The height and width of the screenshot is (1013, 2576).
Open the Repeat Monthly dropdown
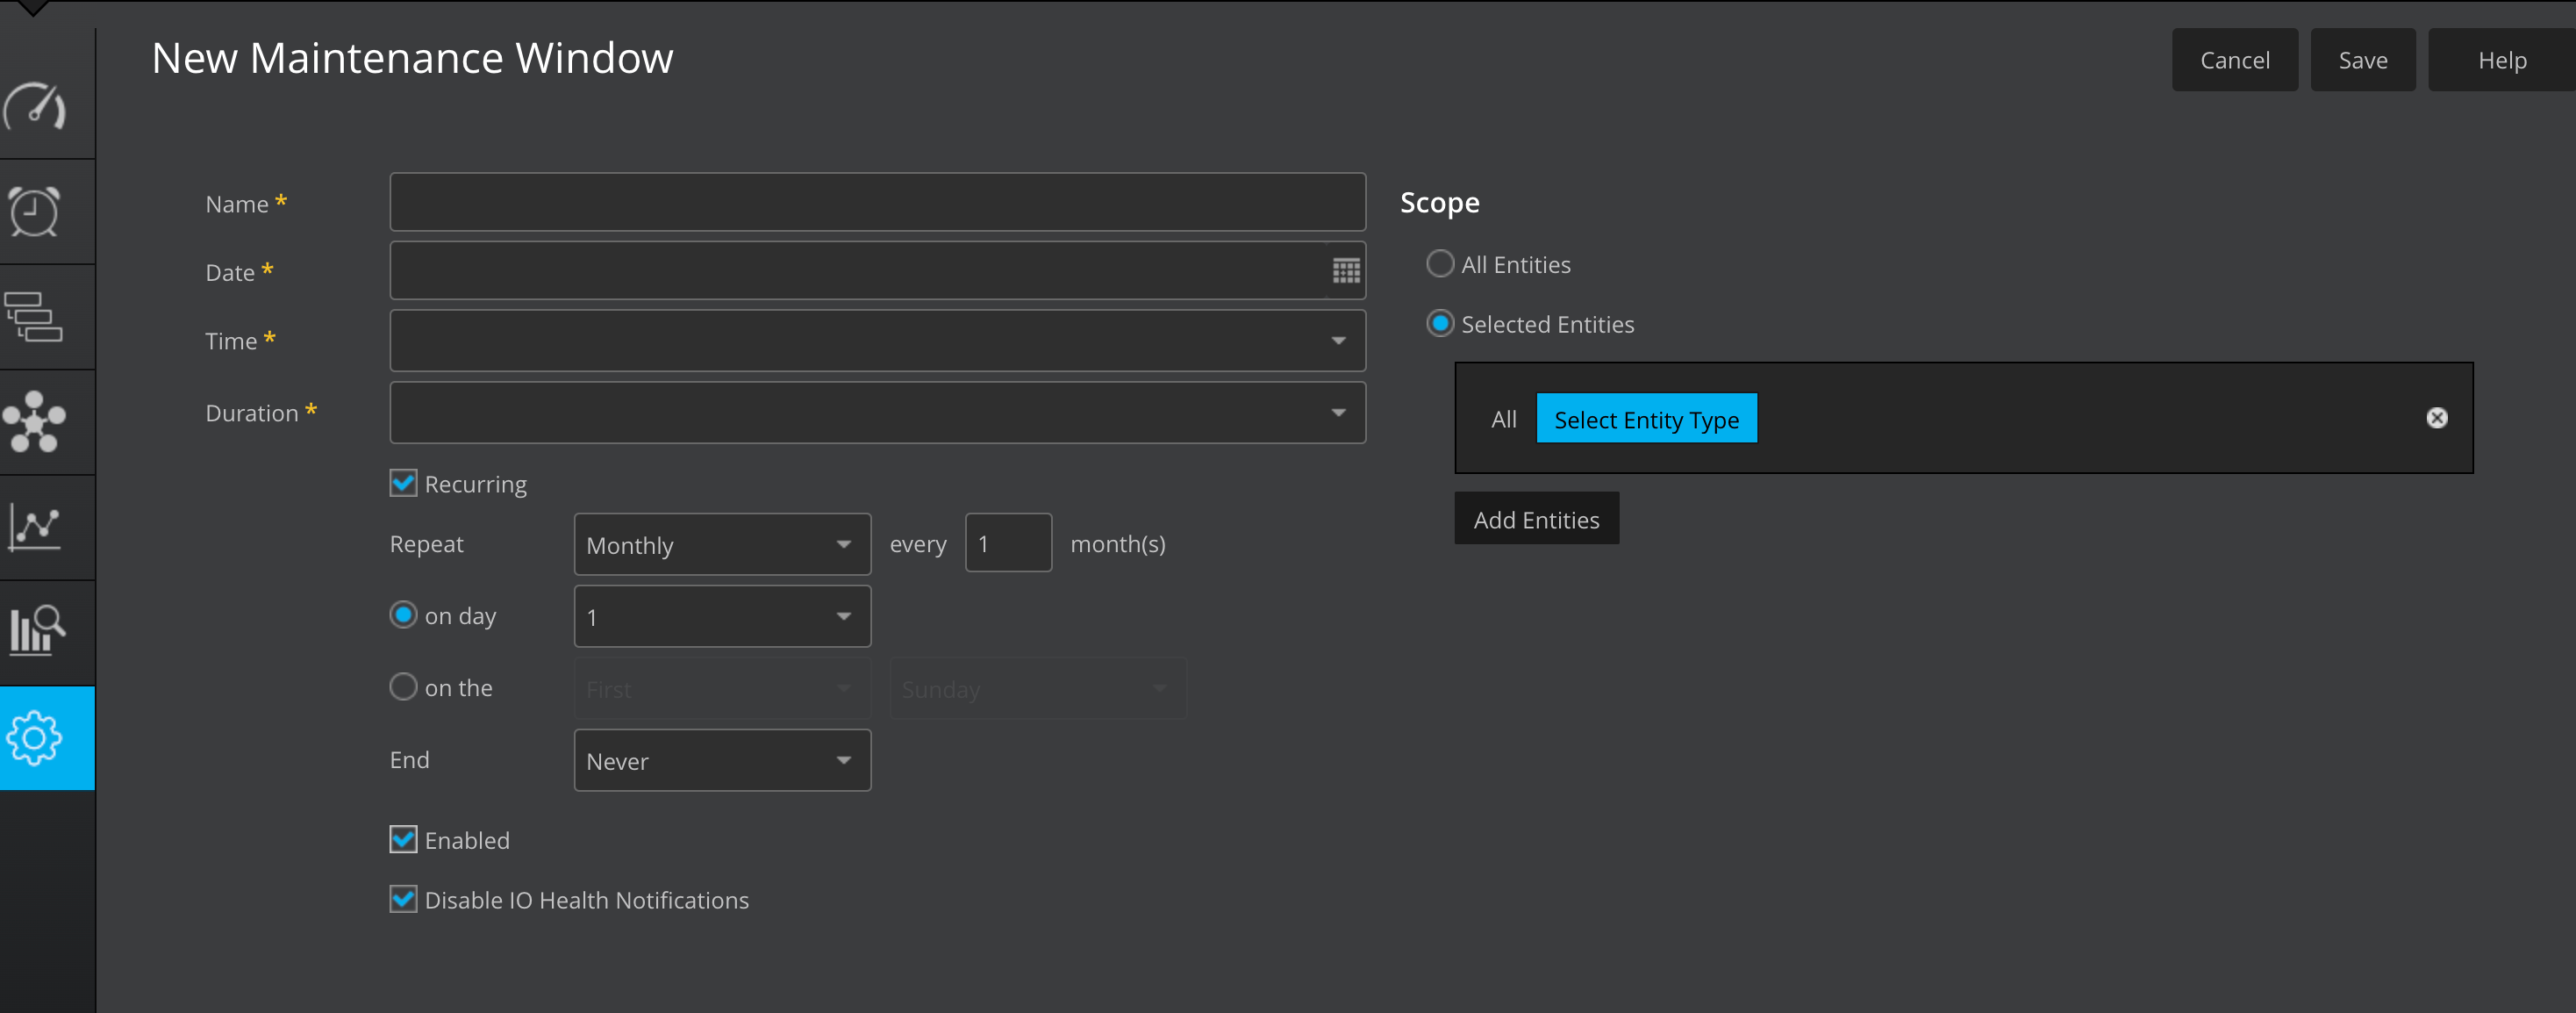pos(722,545)
